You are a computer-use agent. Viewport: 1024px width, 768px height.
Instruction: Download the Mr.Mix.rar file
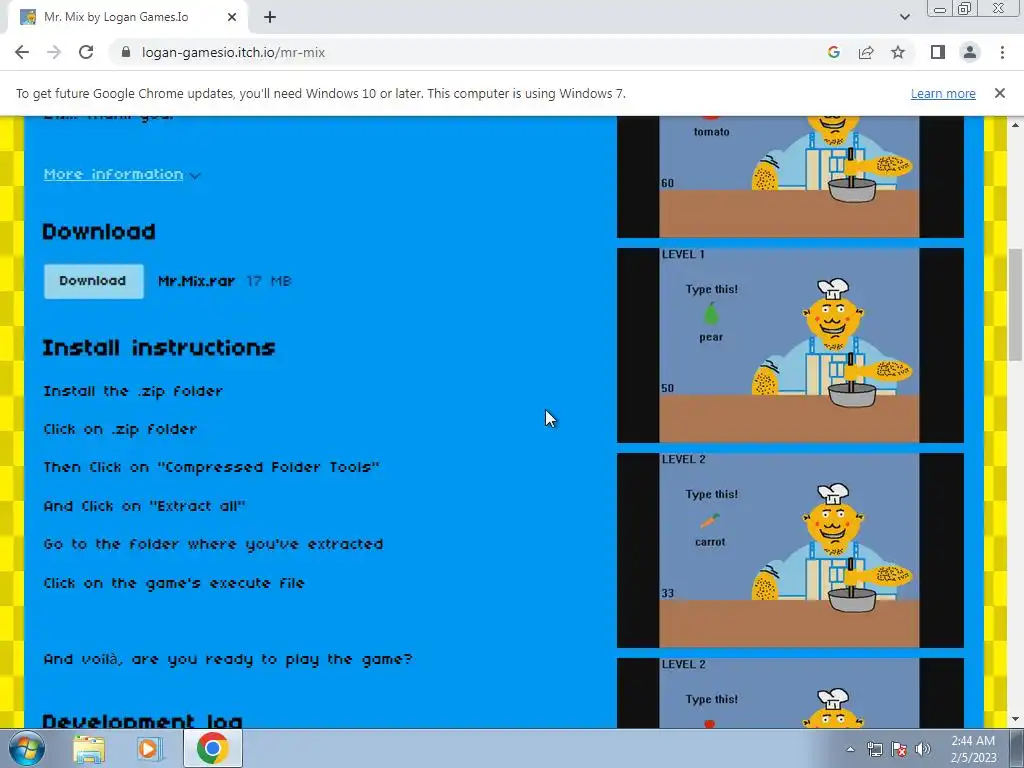coord(93,281)
